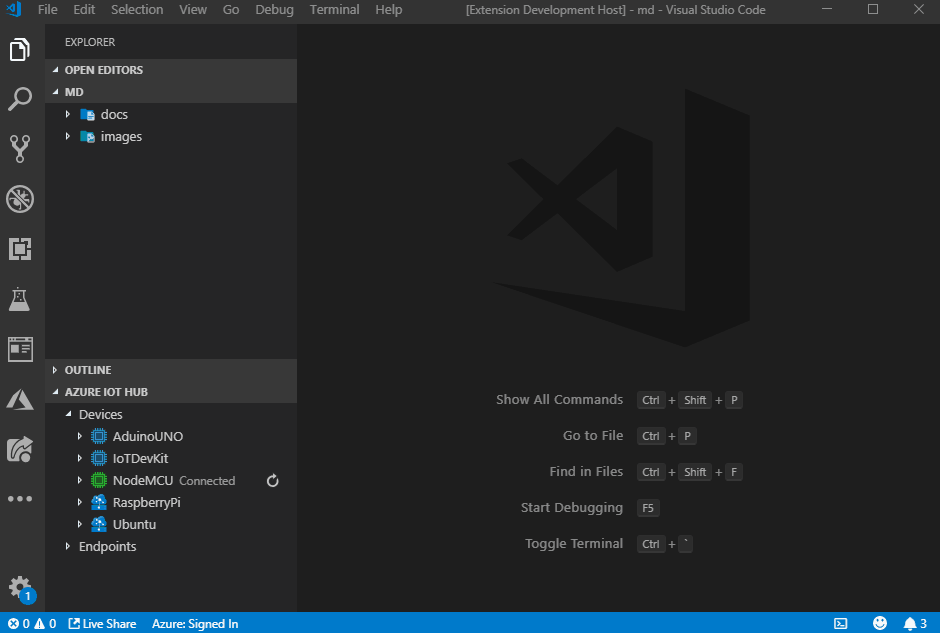
Task: Click the Endpoints label
Action: [107, 547]
